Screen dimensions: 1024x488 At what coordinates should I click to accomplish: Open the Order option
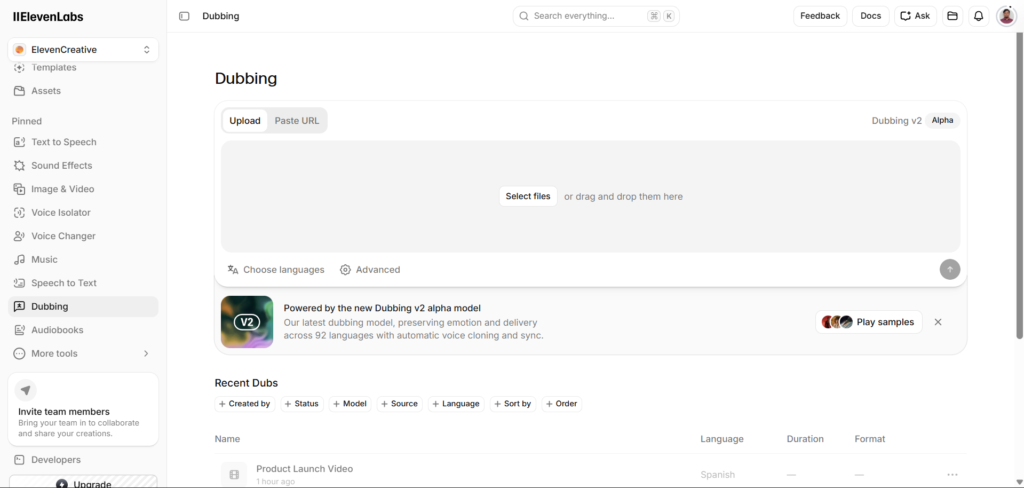point(562,404)
